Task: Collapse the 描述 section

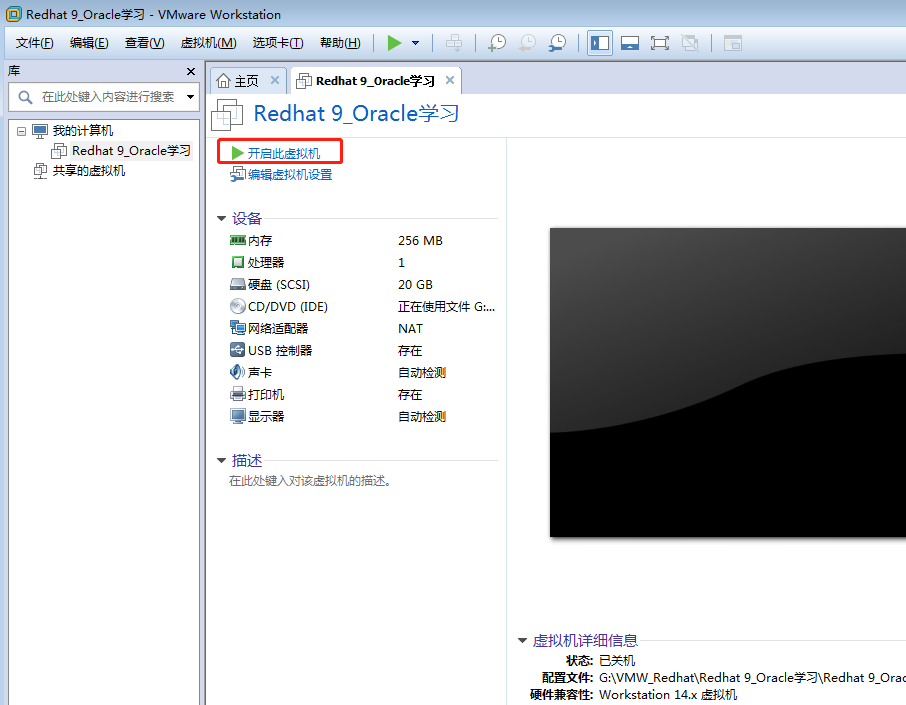Action: [221, 461]
